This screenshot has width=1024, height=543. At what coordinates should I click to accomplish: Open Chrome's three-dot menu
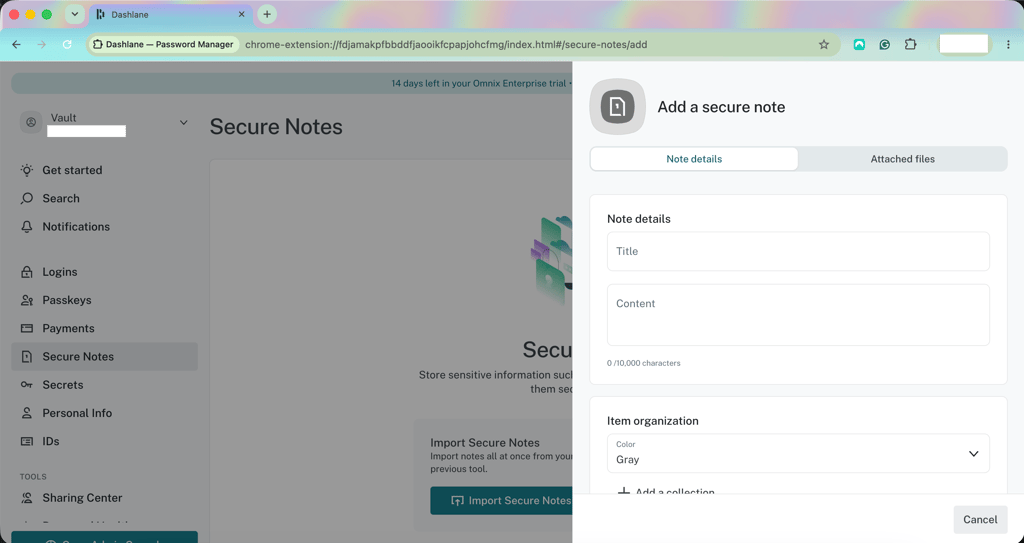[x=1008, y=44]
